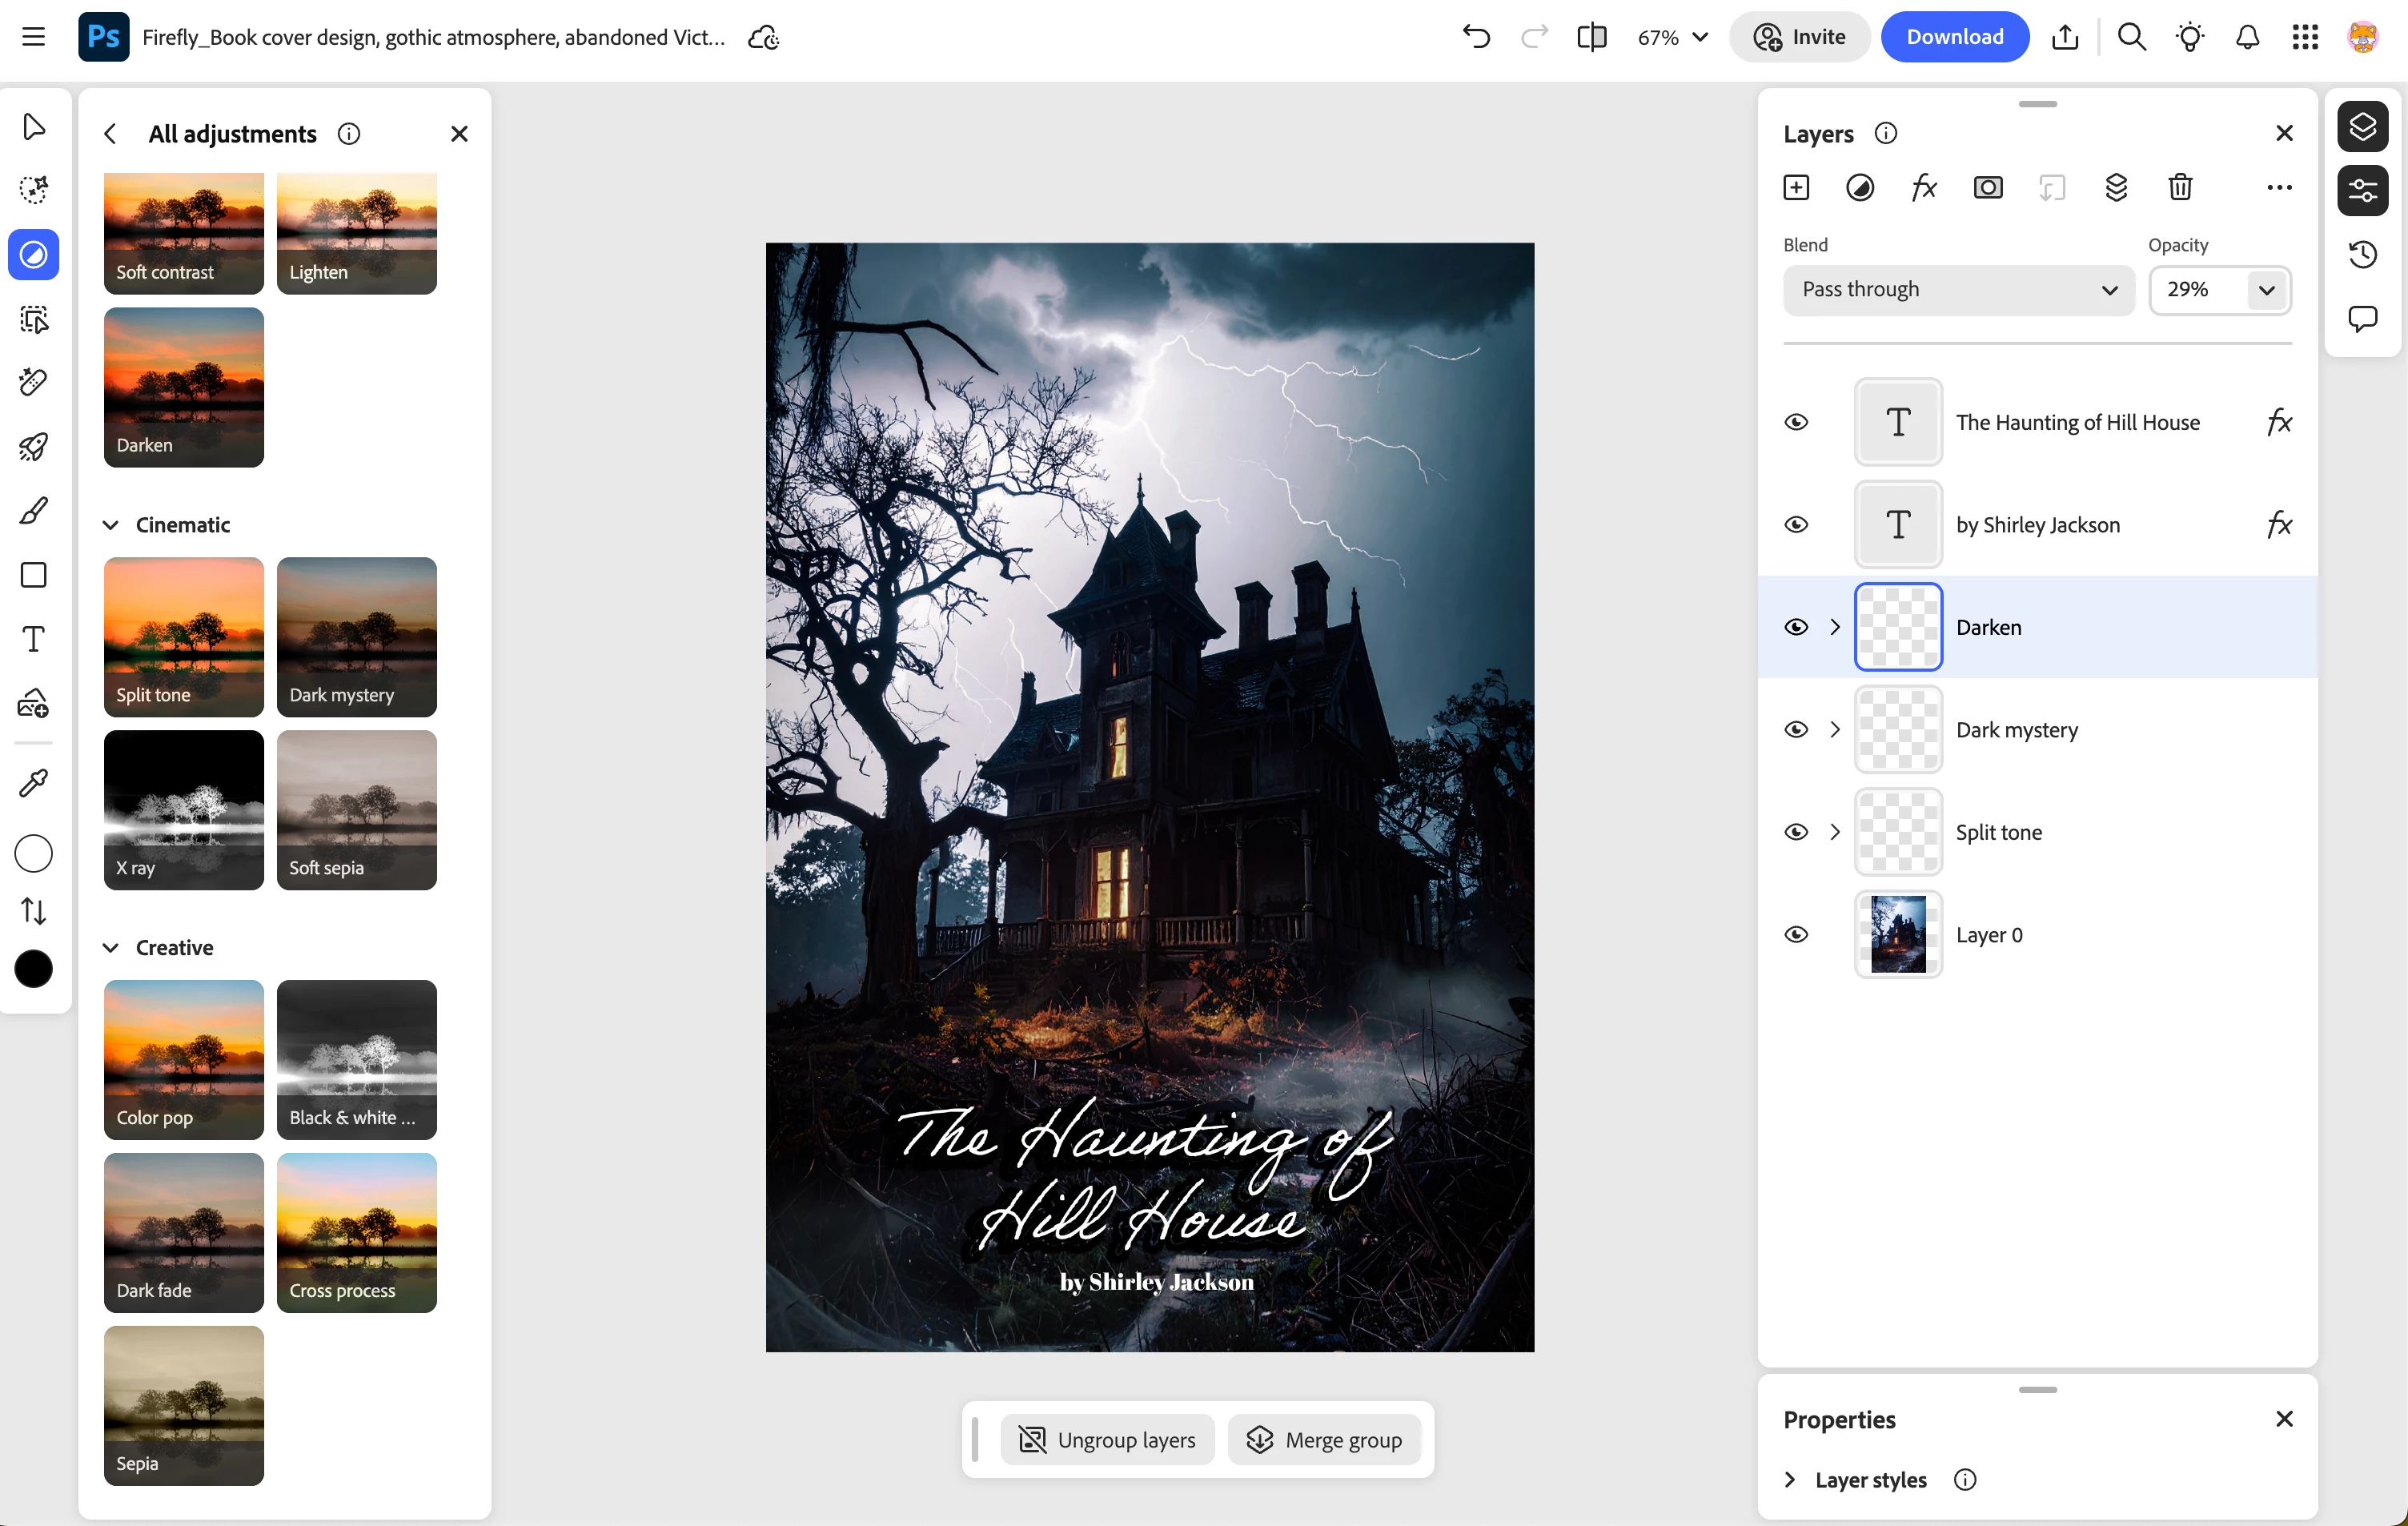Click the undo arrow in top bar
This screenshot has width=2408, height=1526.
[x=1476, y=37]
